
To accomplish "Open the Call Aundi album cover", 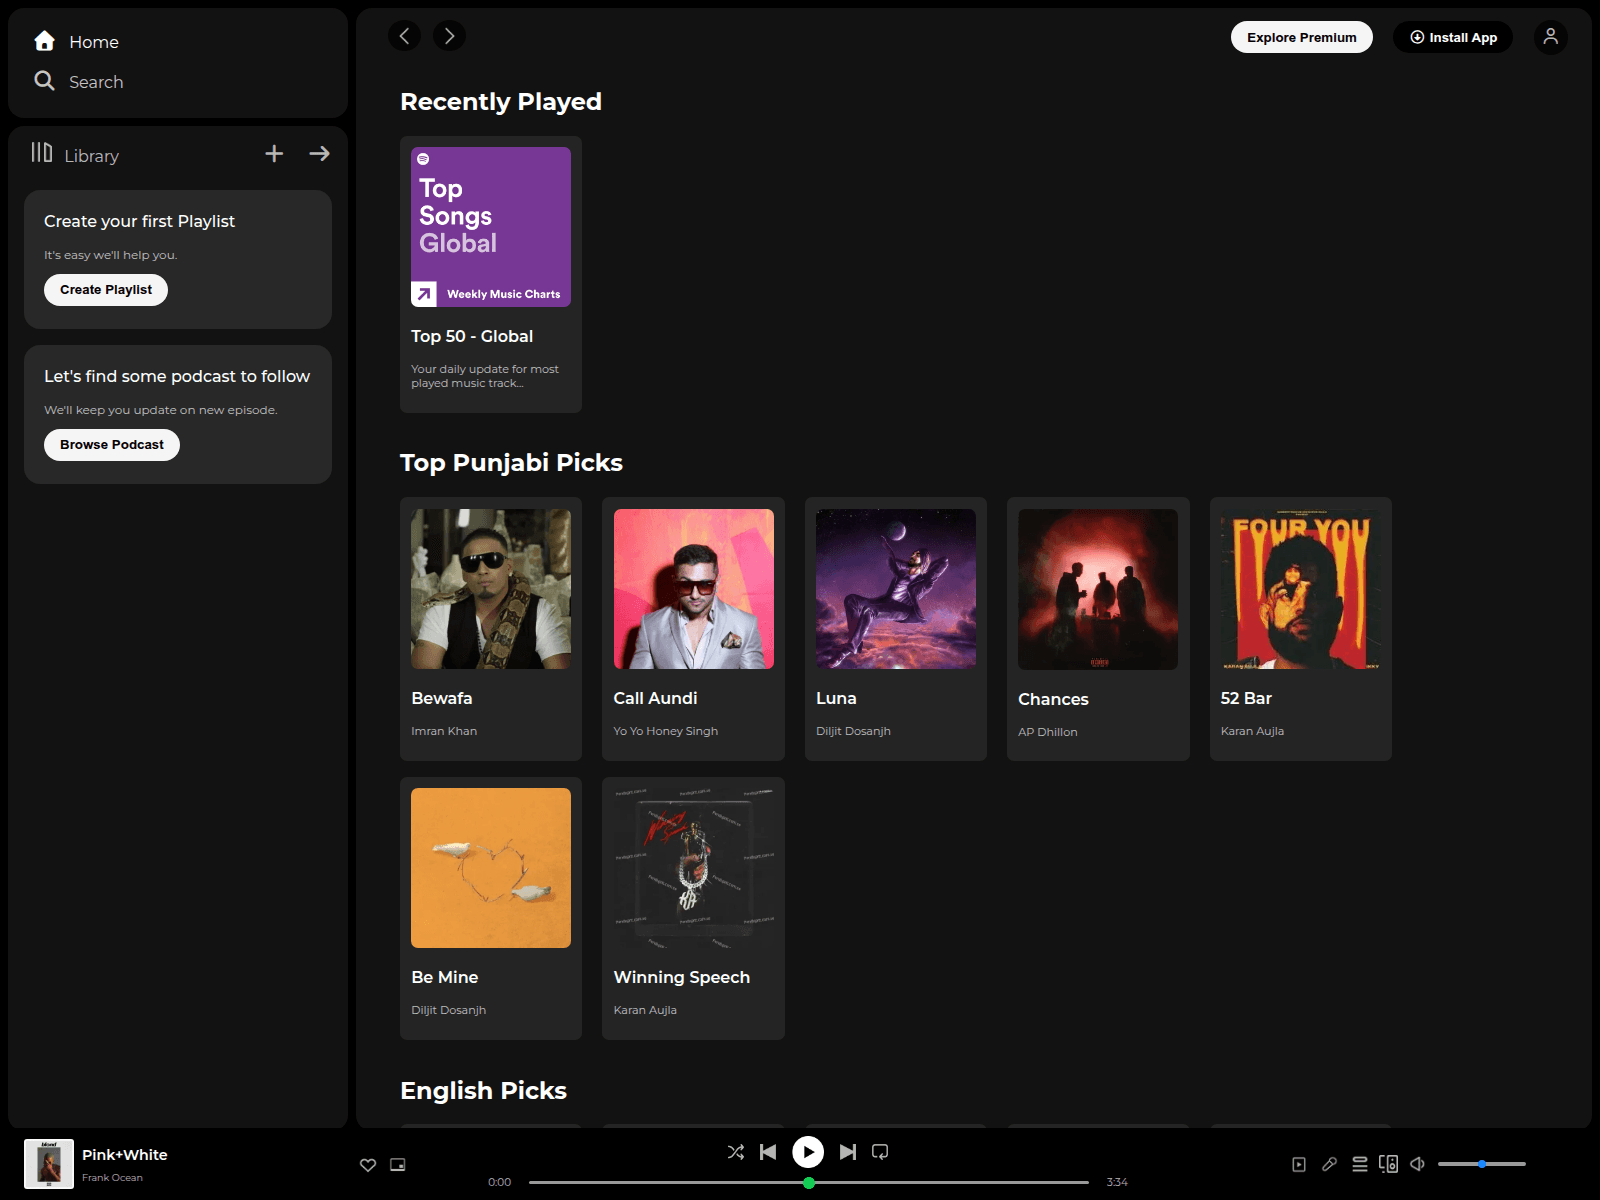I will click(694, 589).
